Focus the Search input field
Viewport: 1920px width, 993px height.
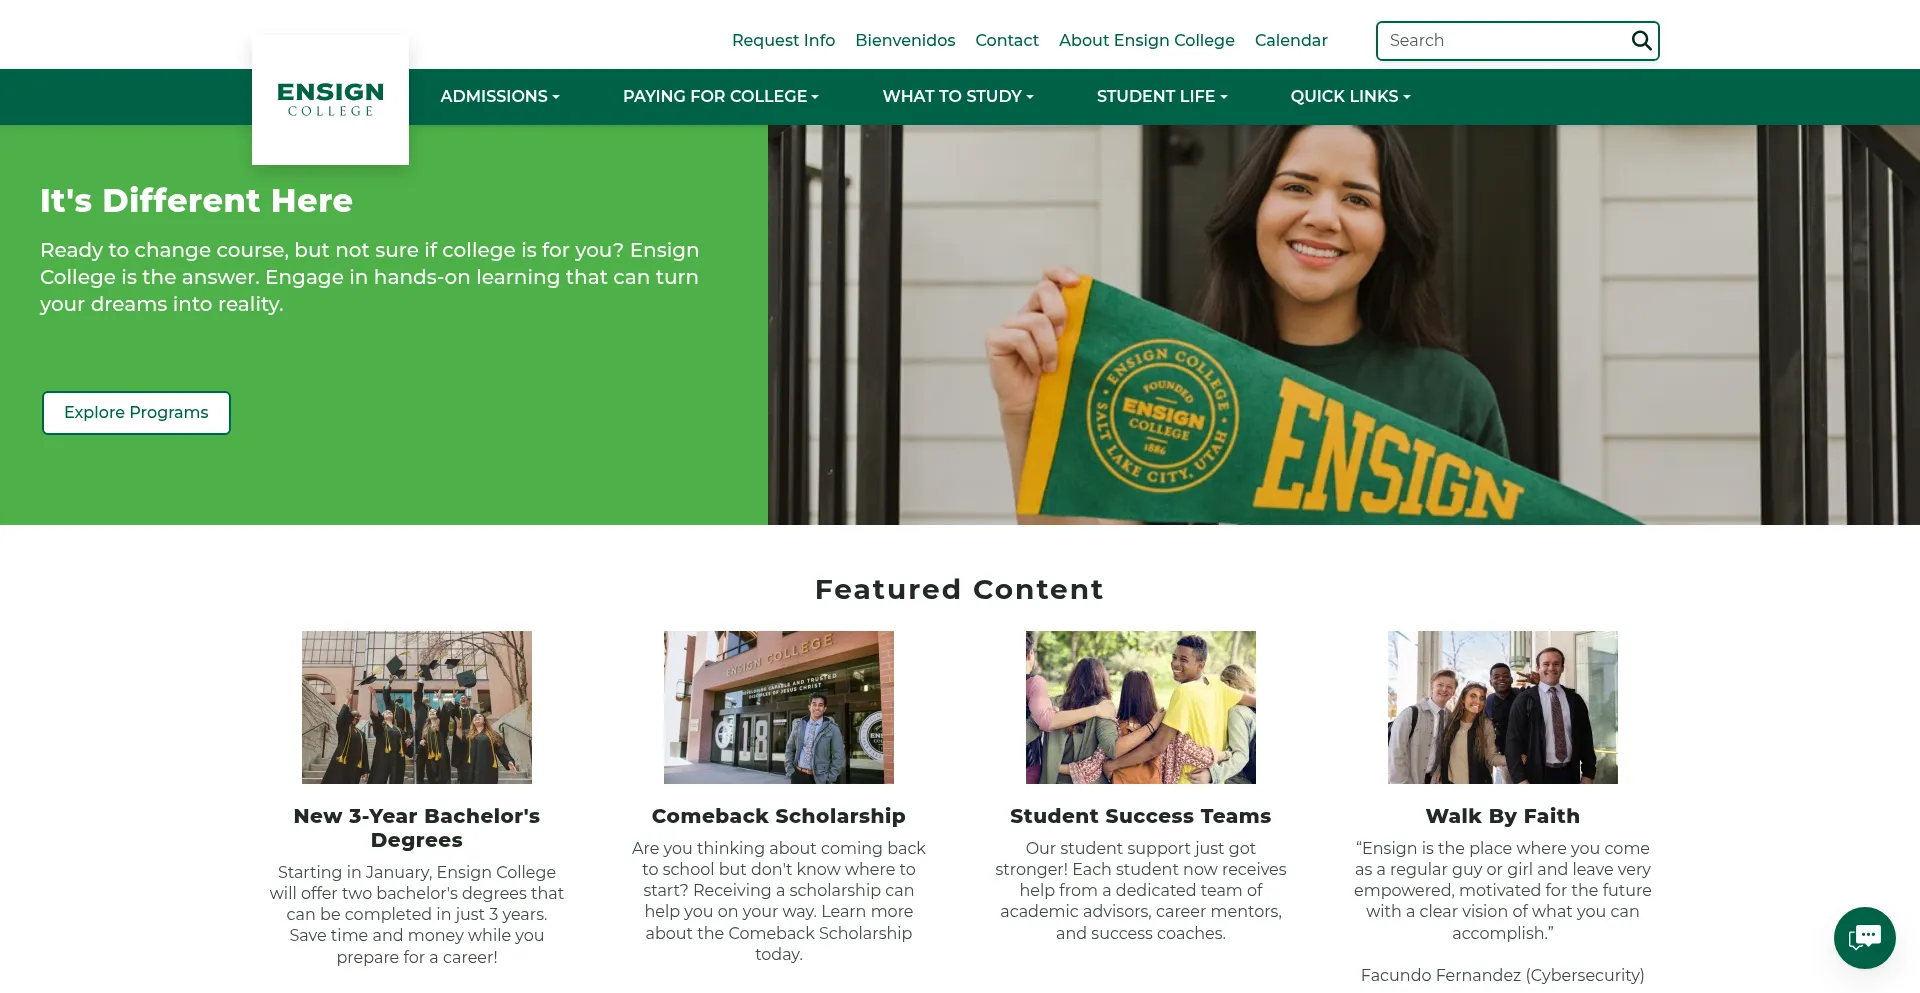click(x=1503, y=41)
